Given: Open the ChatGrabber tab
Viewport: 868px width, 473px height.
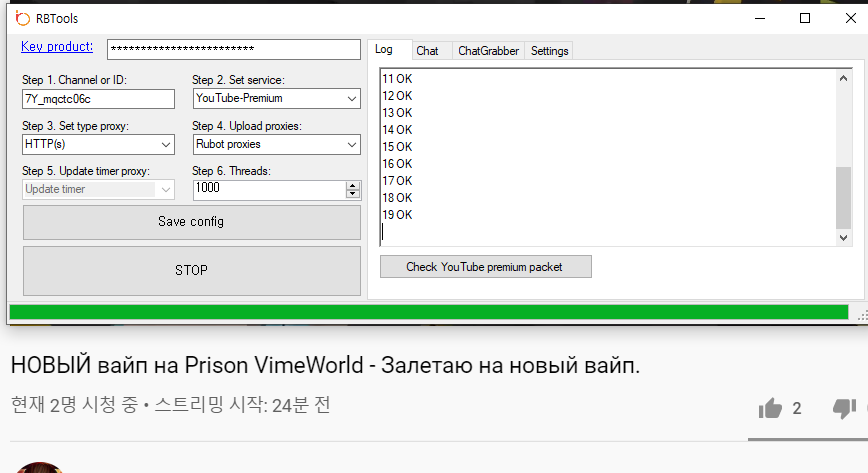Looking at the screenshot, I should 488,51.
